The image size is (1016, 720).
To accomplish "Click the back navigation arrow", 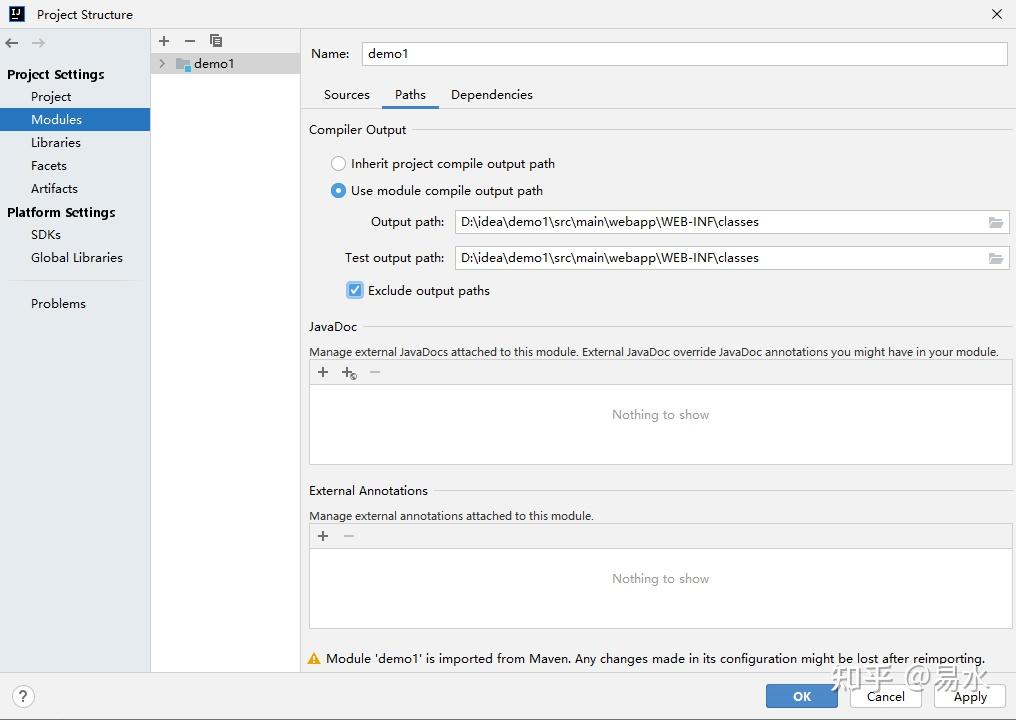I will (x=11, y=43).
